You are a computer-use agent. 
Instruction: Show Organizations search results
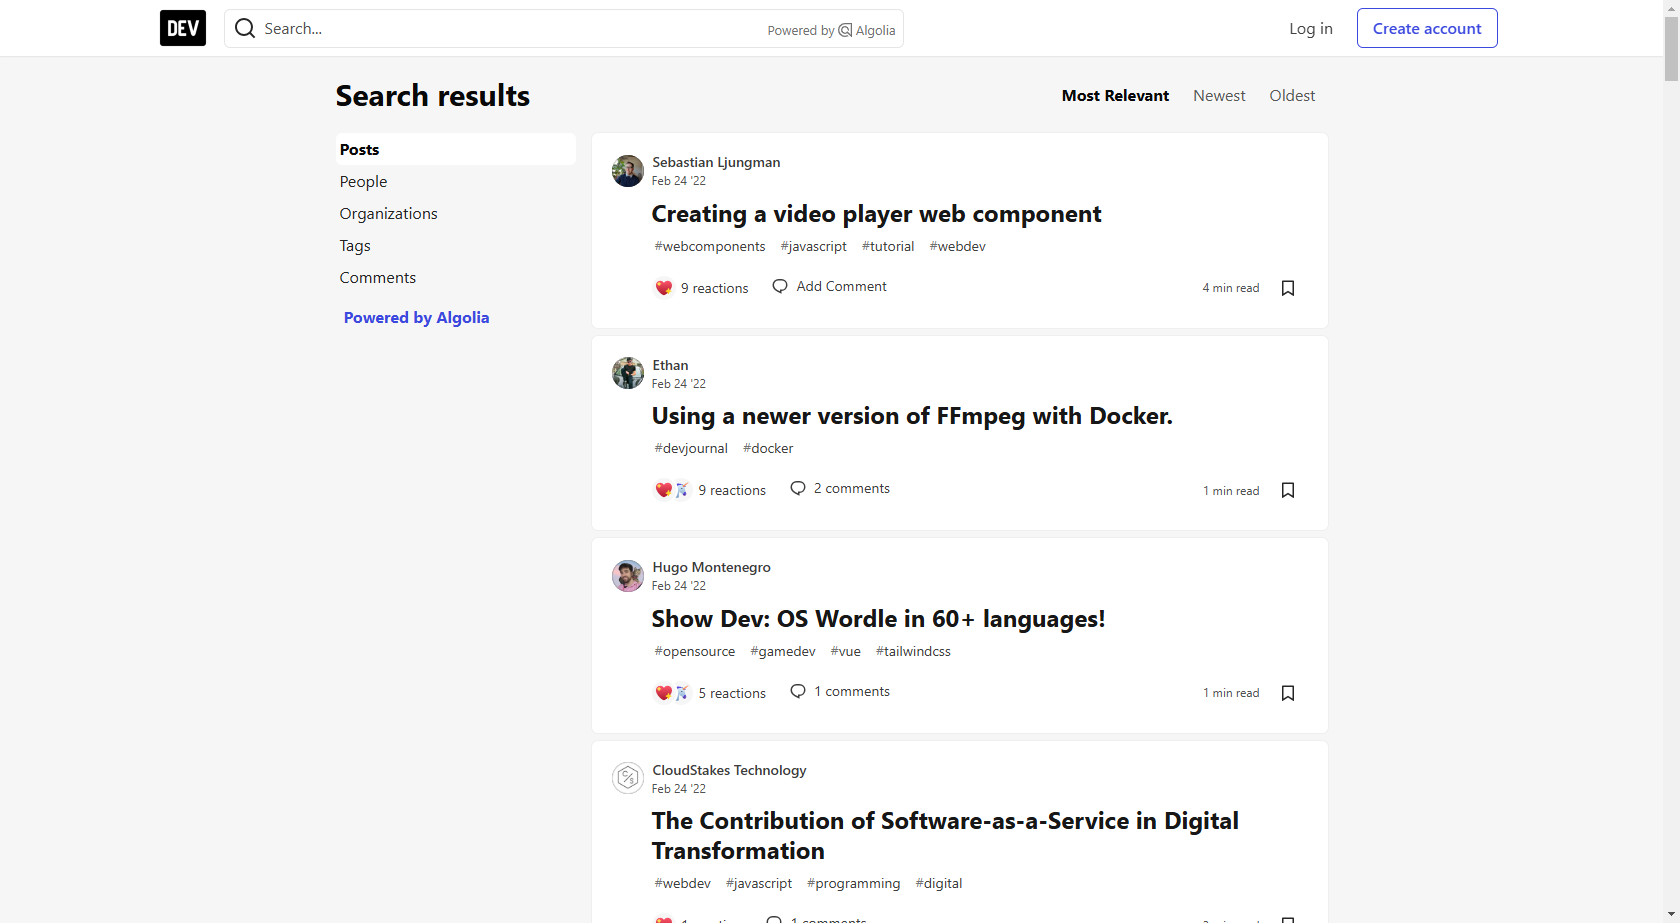click(x=388, y=214)
